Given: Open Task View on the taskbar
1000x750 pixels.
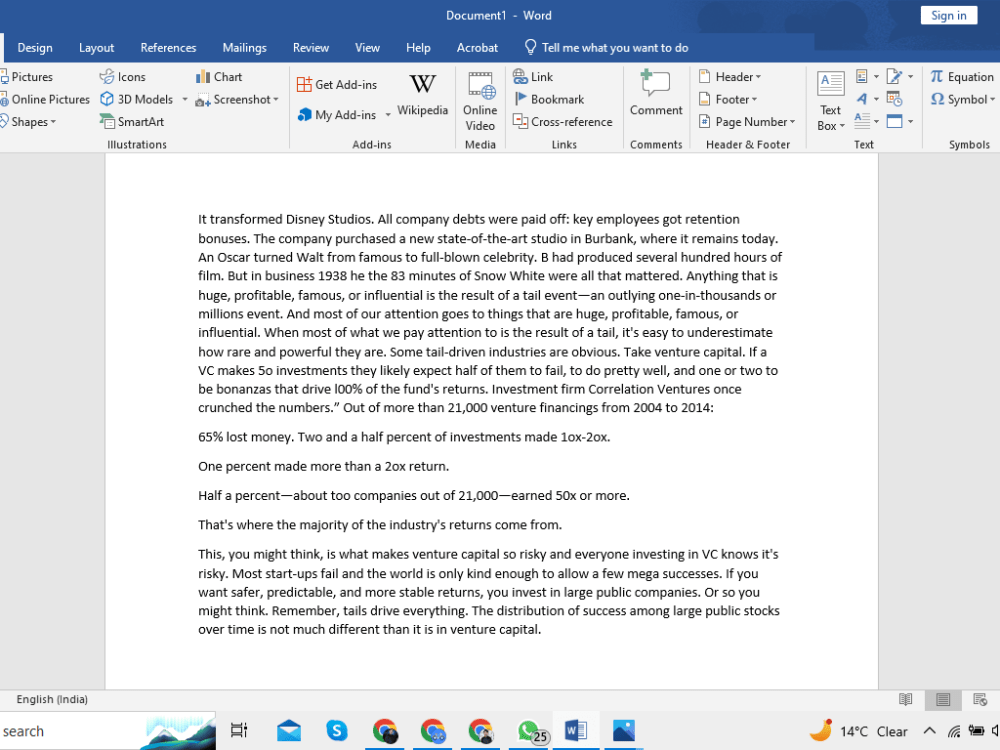Looking at the screenshot, I should 239,731.
